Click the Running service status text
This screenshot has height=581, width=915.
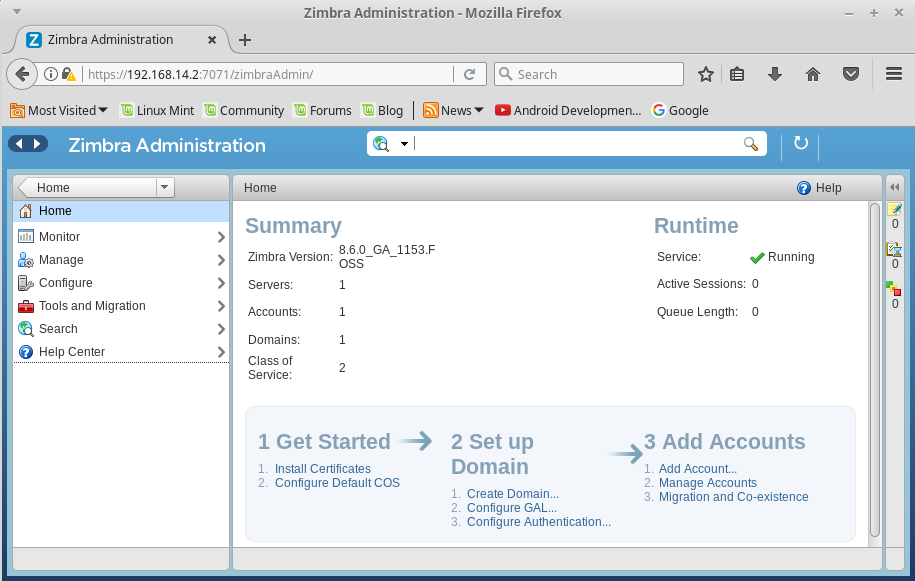tap(791, 257)
